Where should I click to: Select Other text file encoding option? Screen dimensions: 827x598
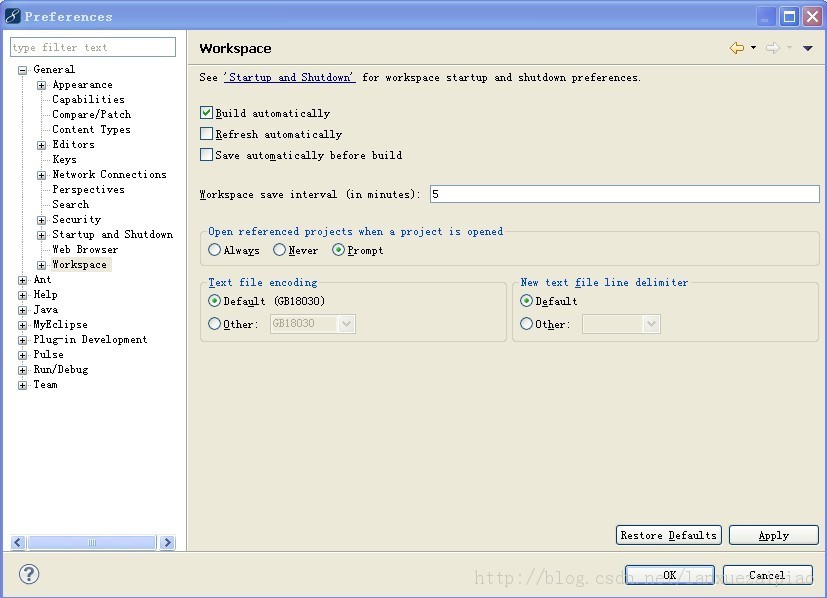pos(214,324)
